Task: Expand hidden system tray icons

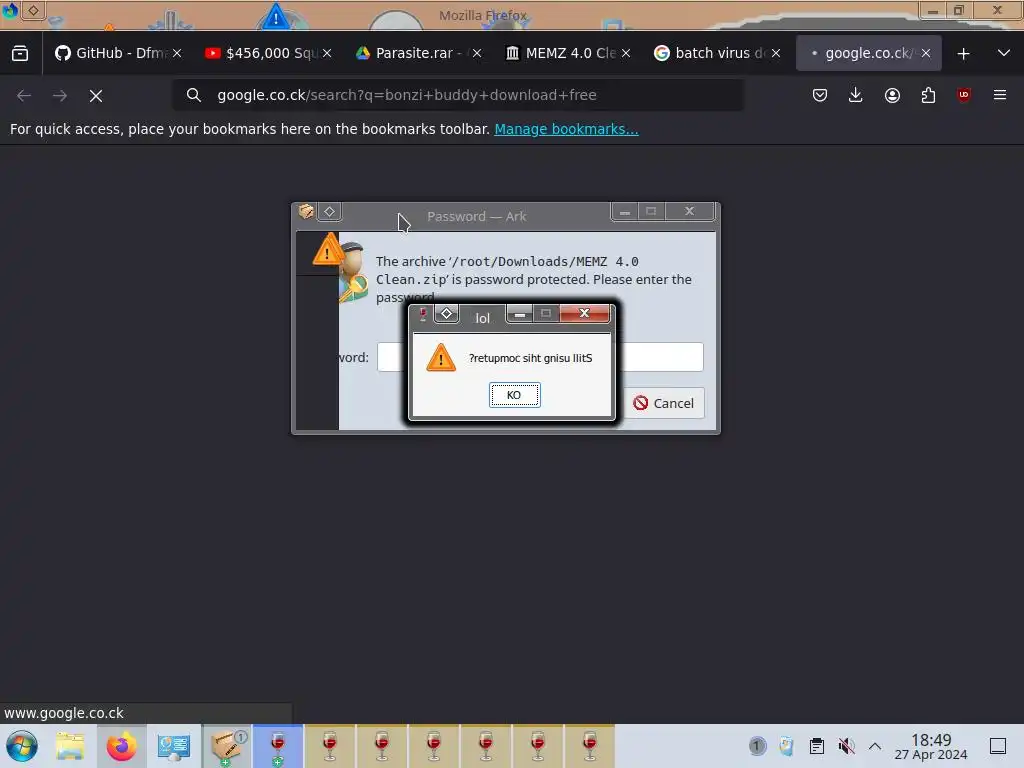Action: (x=875, y=746)
